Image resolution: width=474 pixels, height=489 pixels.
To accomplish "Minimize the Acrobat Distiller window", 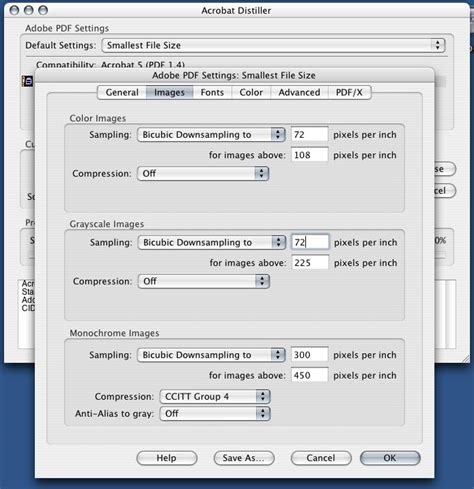I will [x=28, y=10].
